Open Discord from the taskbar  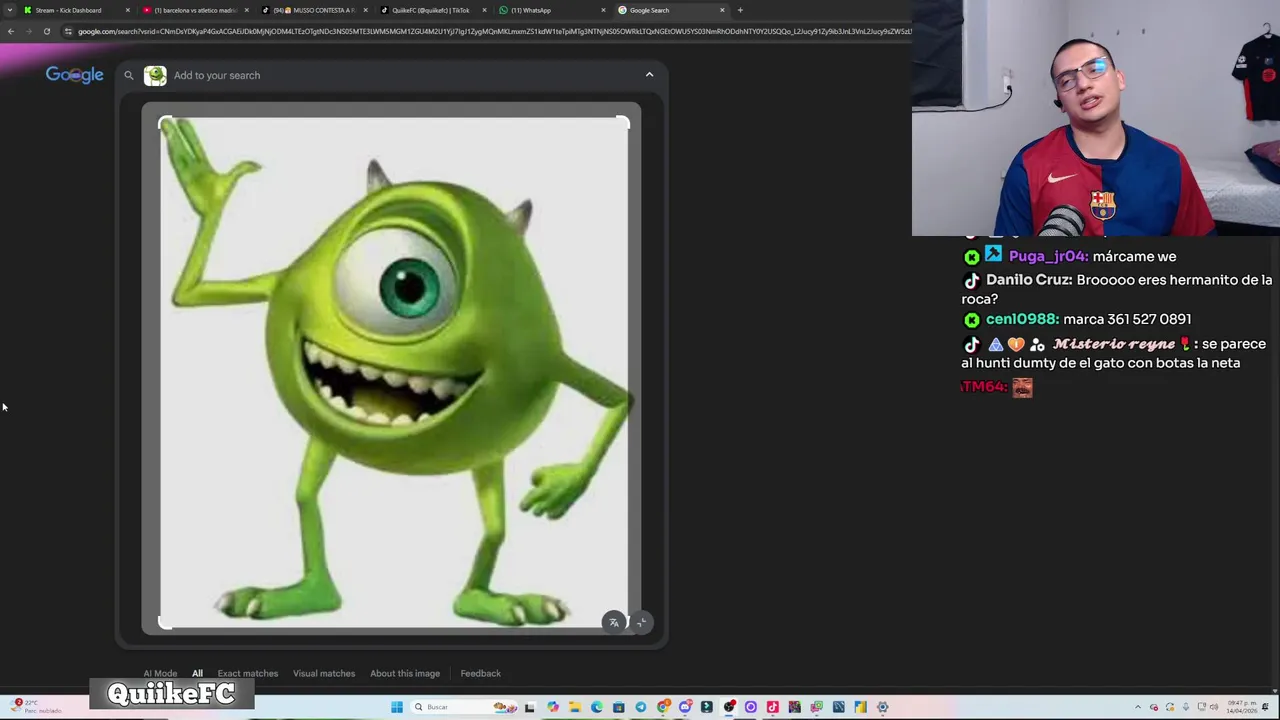[685, 707]
